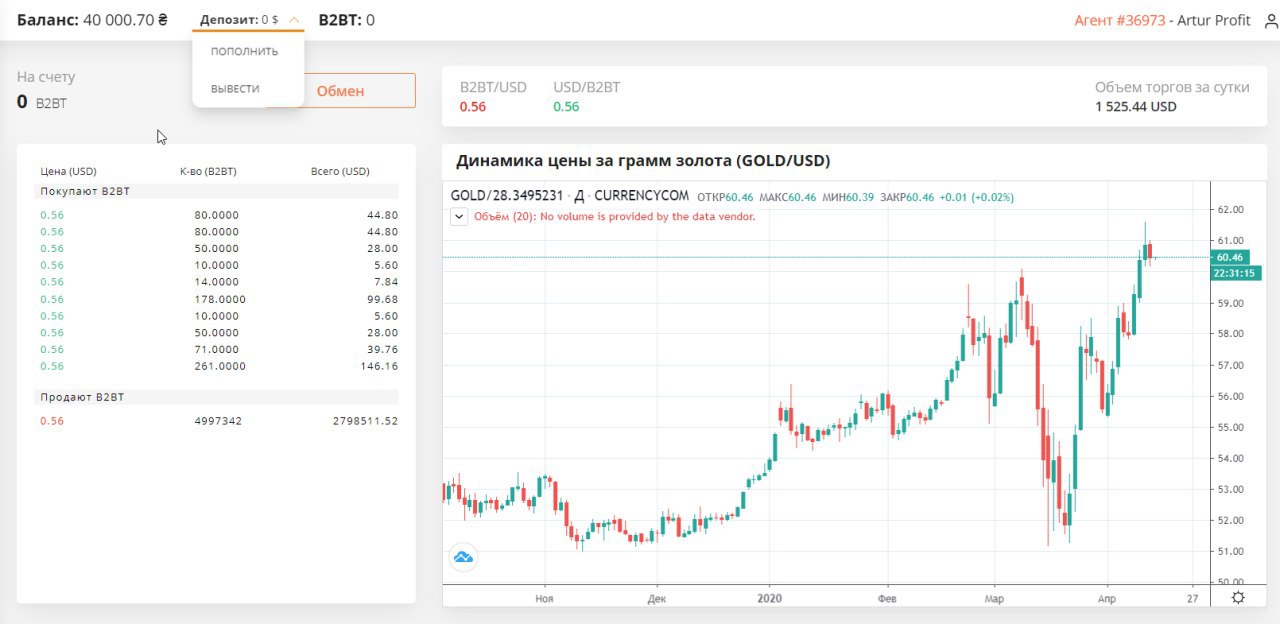The height and width of the screenshot is (624, 1280).
Task: Select sell order quantity 4997342
Action: click(218, 421)
